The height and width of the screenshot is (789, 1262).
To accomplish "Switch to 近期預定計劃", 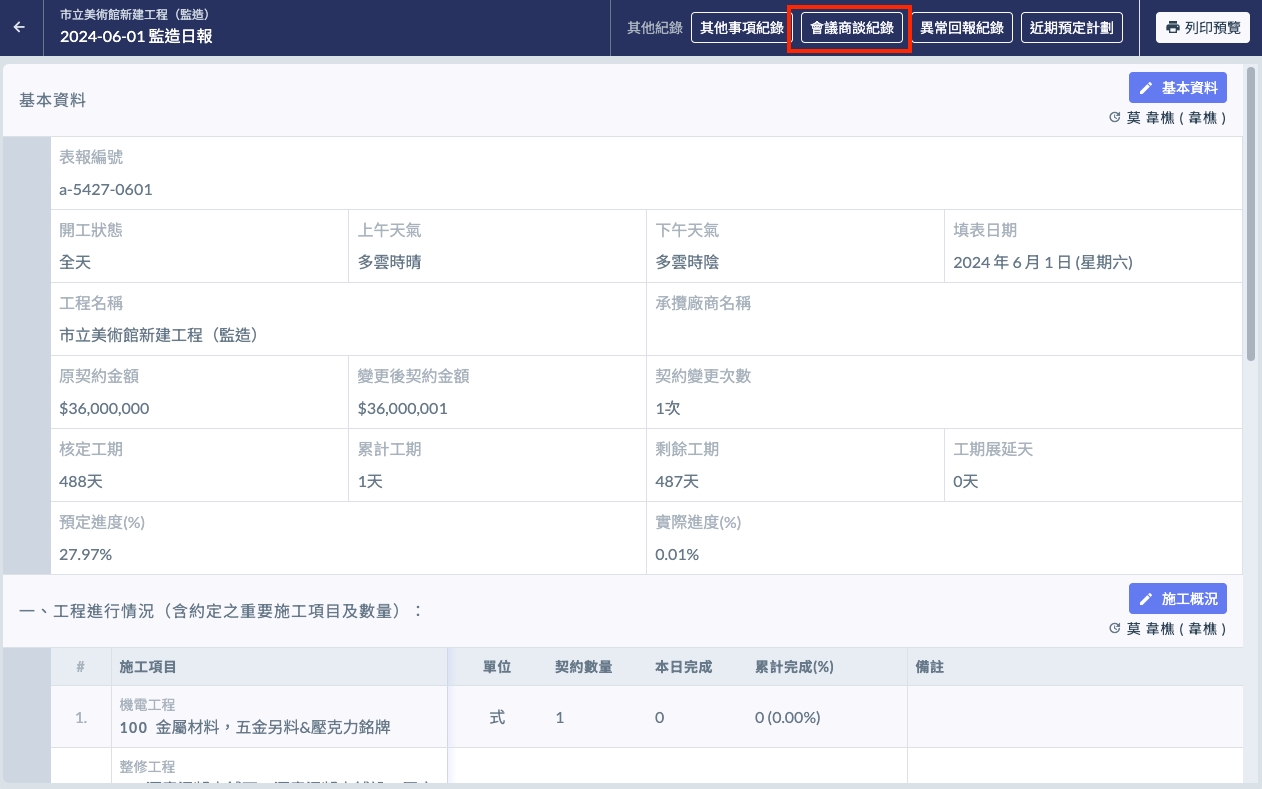I will pyautogui.click(x=1071, y=27).
